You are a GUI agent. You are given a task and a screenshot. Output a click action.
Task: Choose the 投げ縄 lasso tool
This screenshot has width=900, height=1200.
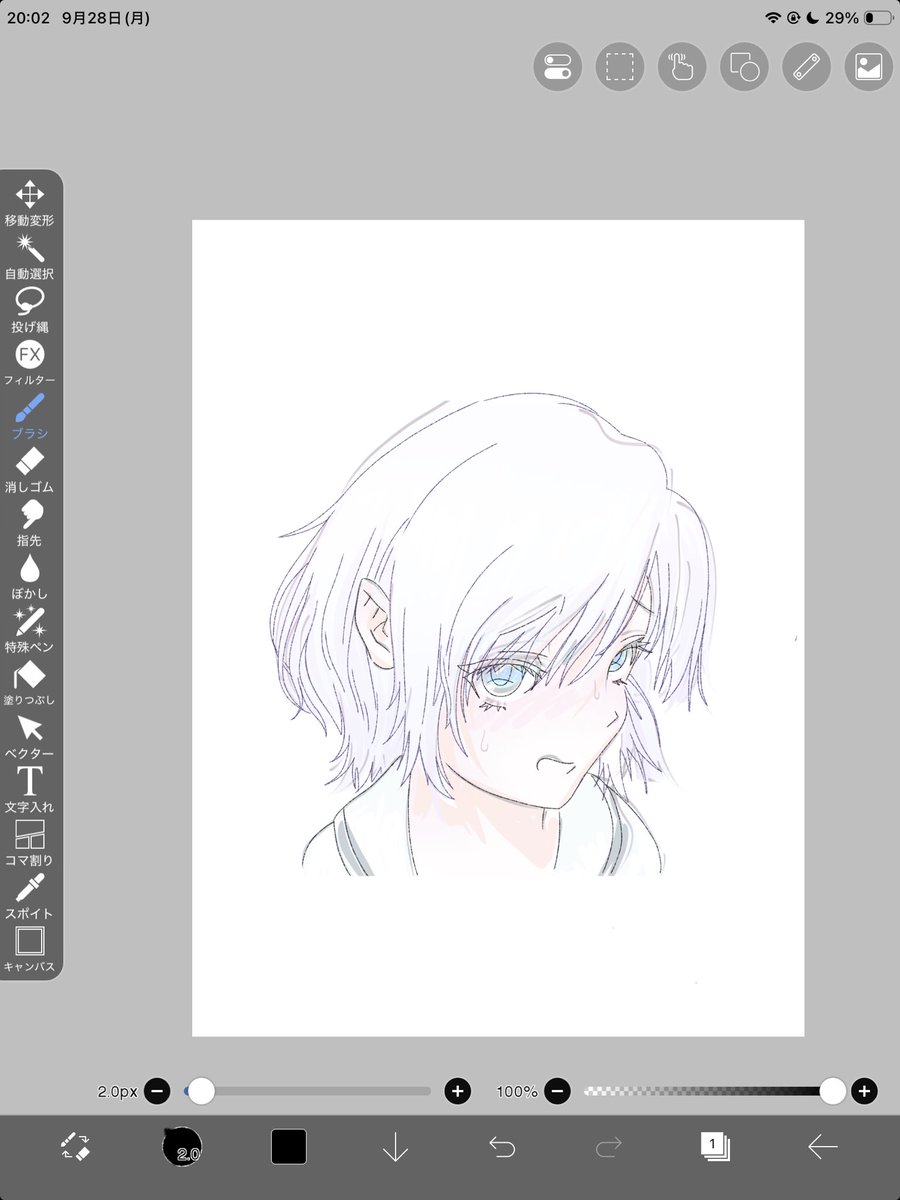click(x=30, y=311)
